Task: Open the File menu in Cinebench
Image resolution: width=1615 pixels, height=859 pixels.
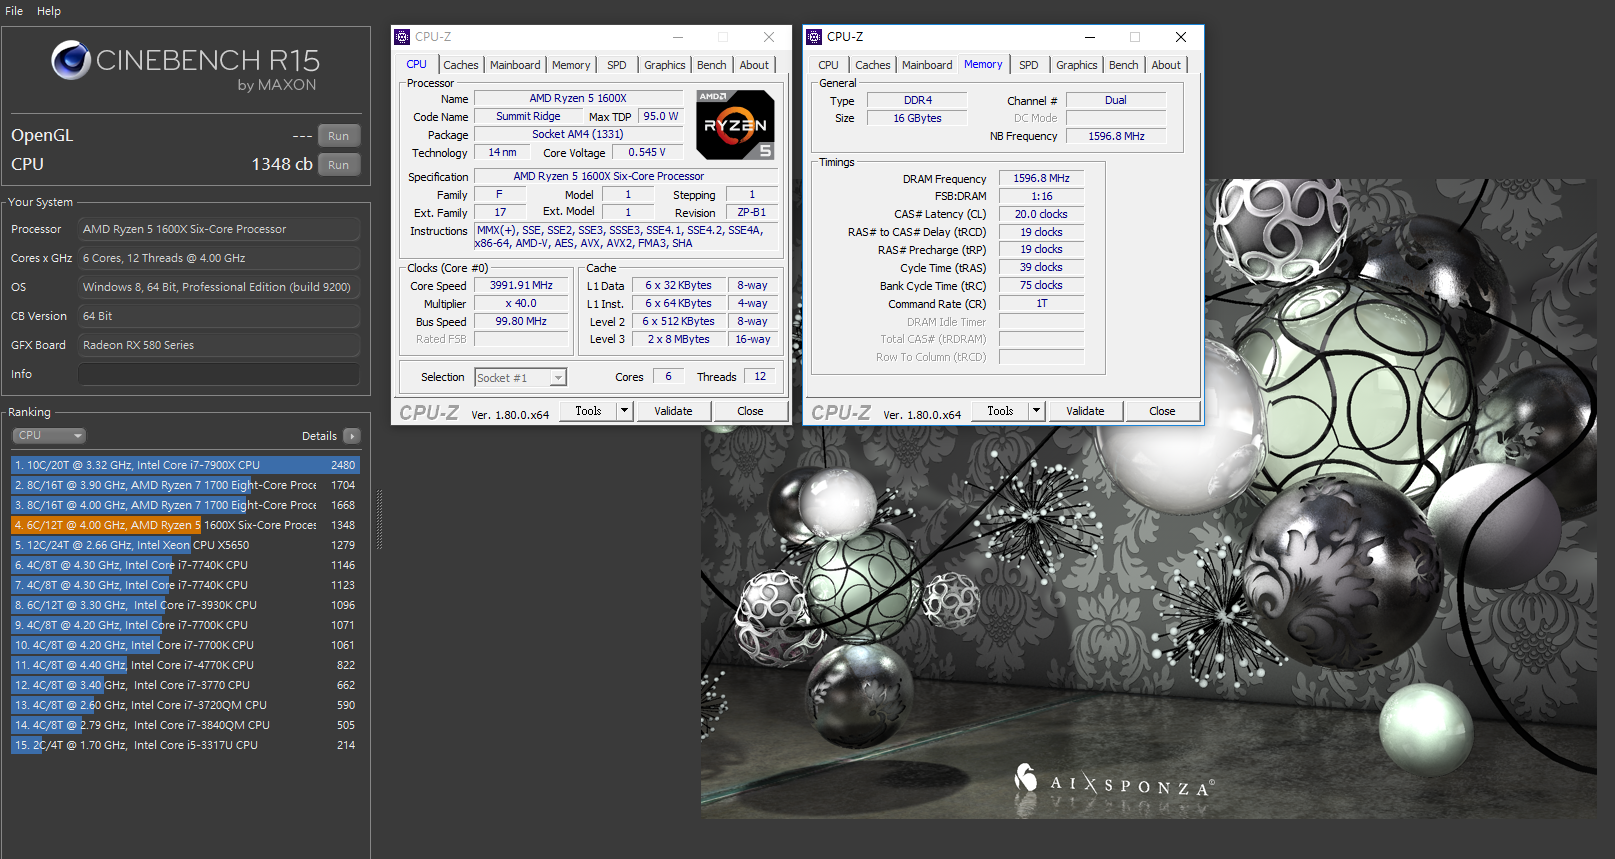Action: point(14,11)
